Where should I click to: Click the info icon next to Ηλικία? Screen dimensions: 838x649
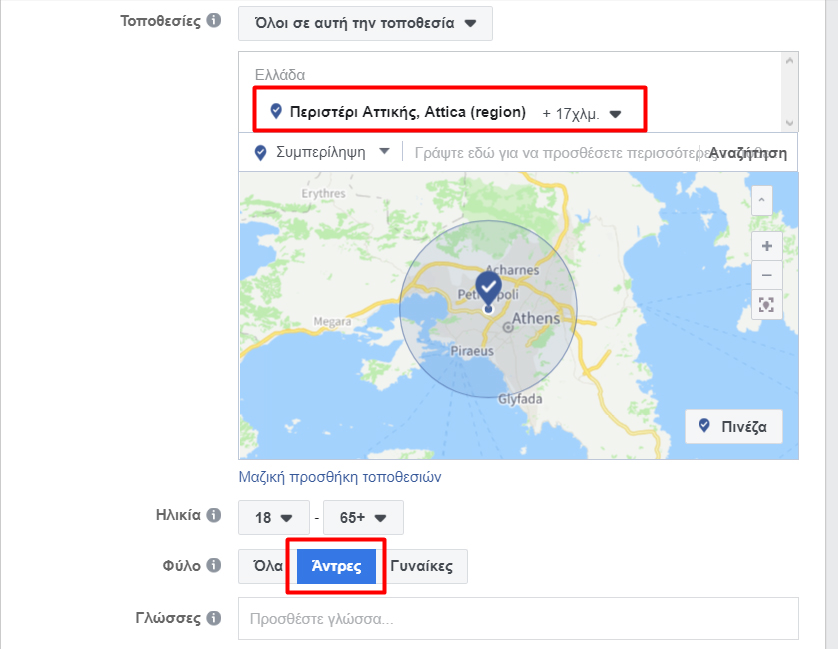213,516
